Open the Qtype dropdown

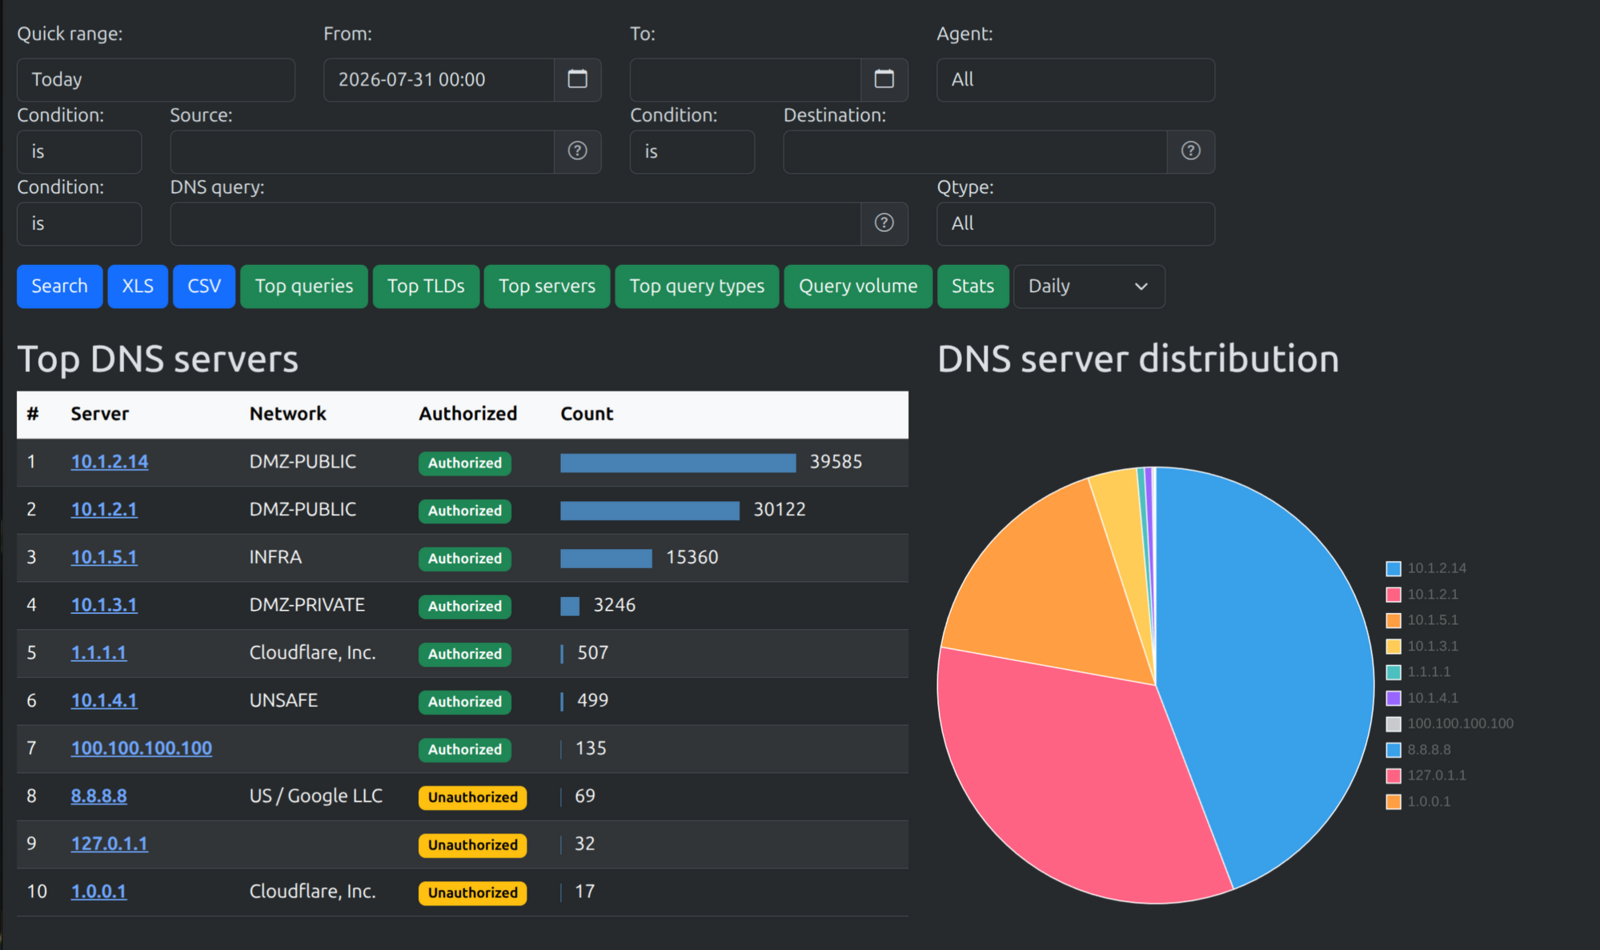click(1076, 223)
